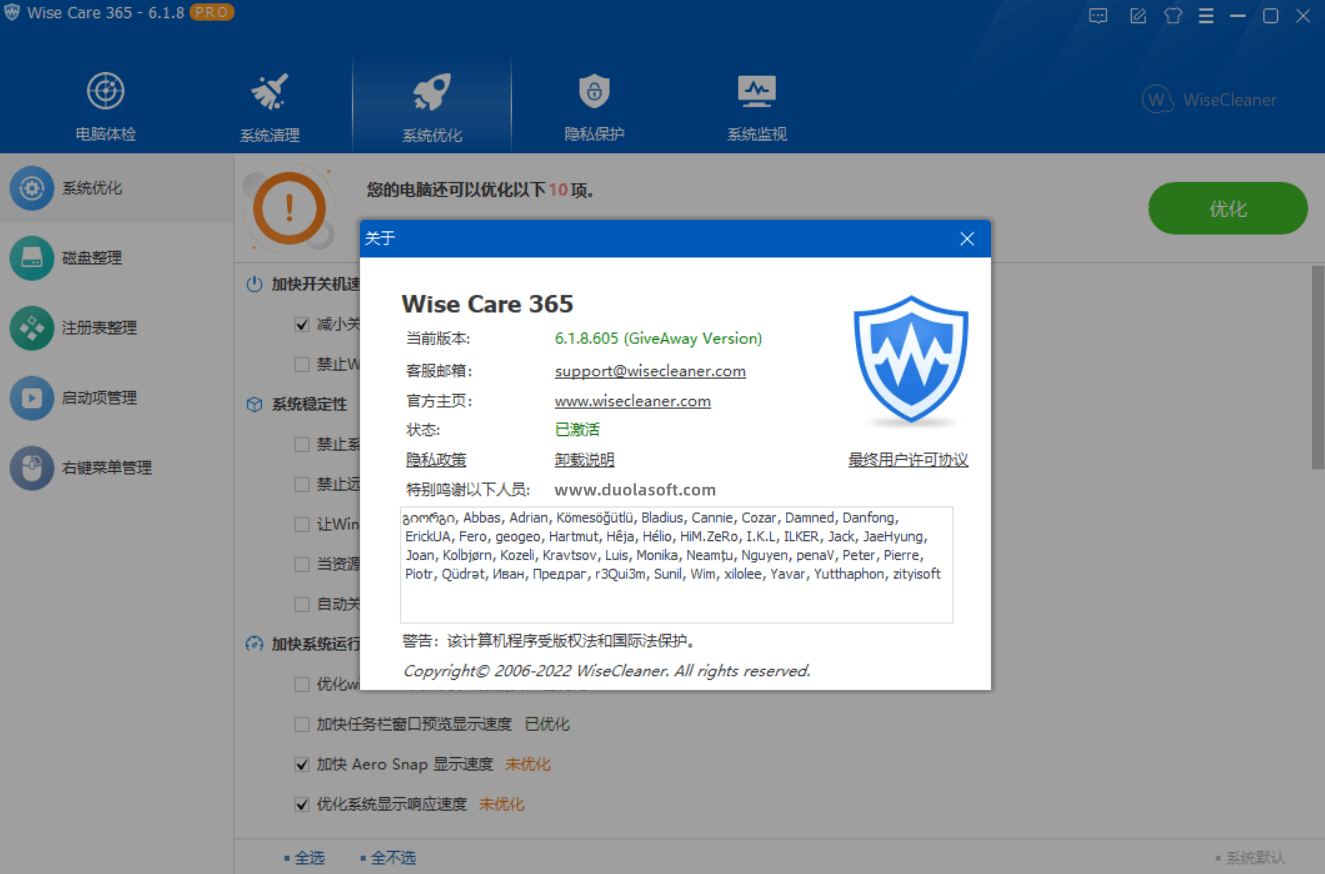This screenshot has height=874, width=1325.
Task: Click the gauge icon beside 加快系统运行
Action: click(x=254, y=644)
